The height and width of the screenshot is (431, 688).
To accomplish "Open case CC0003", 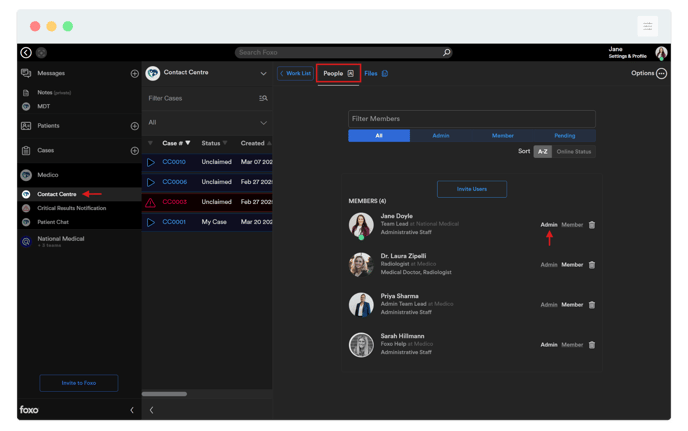I will (x=175, y=202).
